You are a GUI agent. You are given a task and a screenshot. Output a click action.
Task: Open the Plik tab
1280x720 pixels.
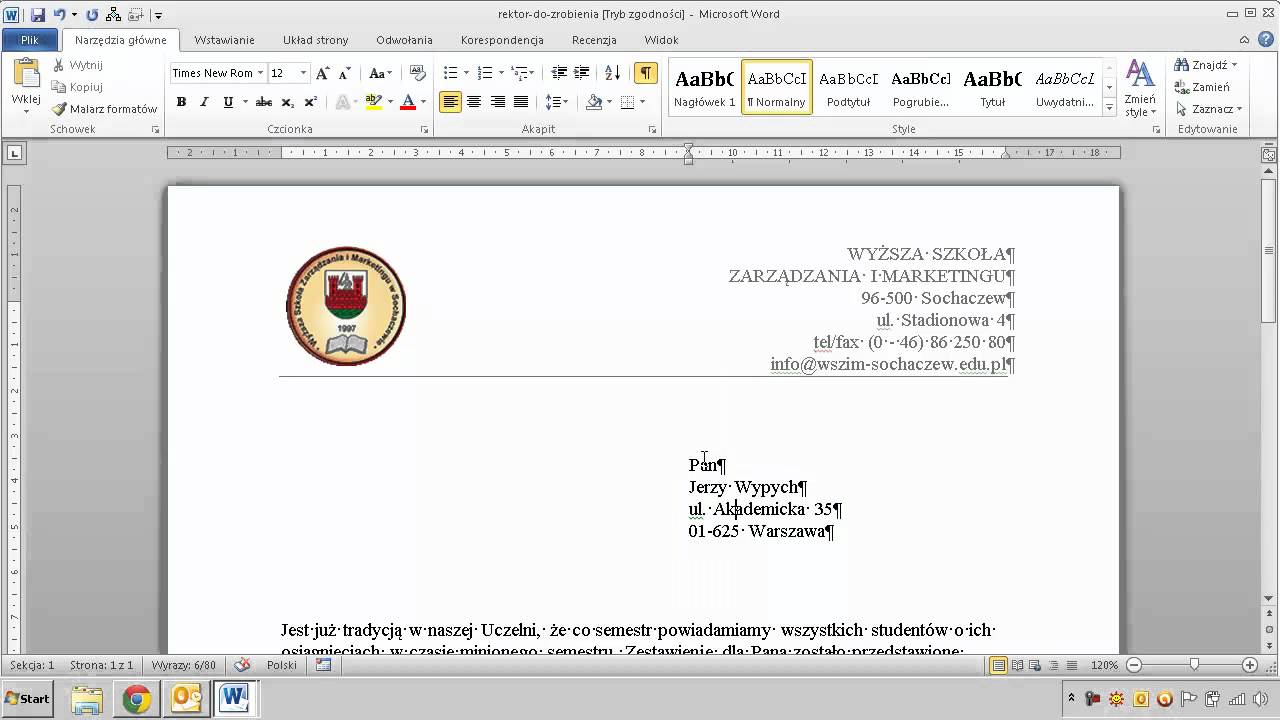click(30, 40)
